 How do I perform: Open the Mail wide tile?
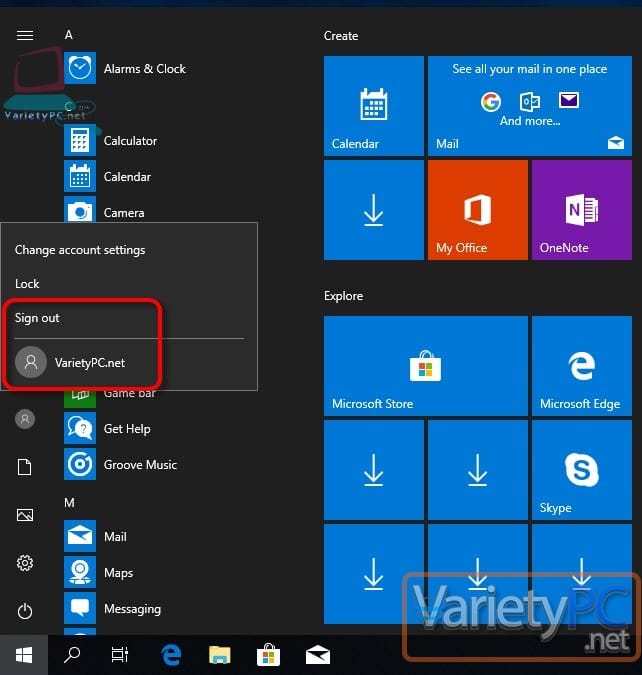click(530, 105)
